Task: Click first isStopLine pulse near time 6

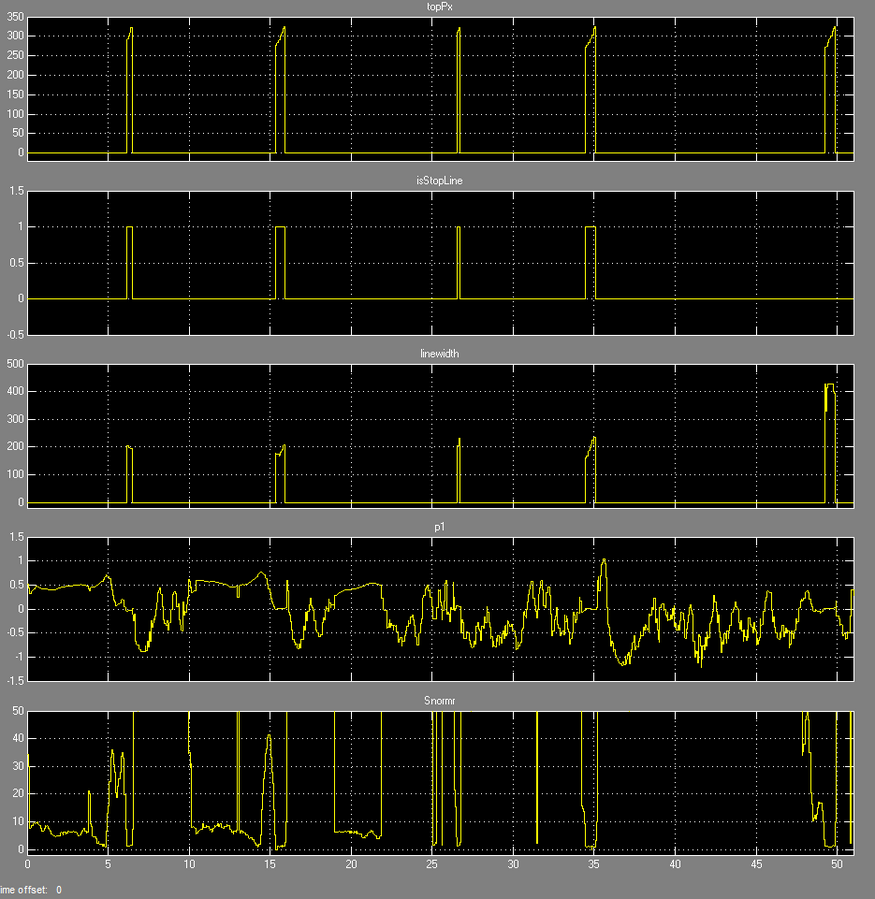Action: (130, 228)
